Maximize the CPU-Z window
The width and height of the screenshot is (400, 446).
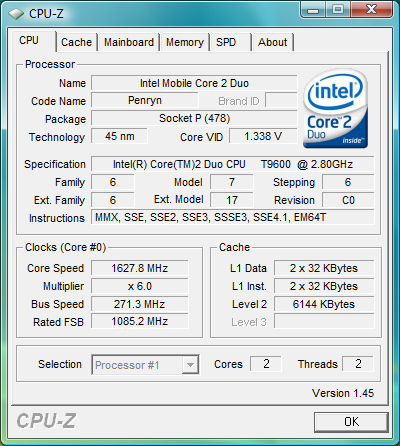(338, 10)
